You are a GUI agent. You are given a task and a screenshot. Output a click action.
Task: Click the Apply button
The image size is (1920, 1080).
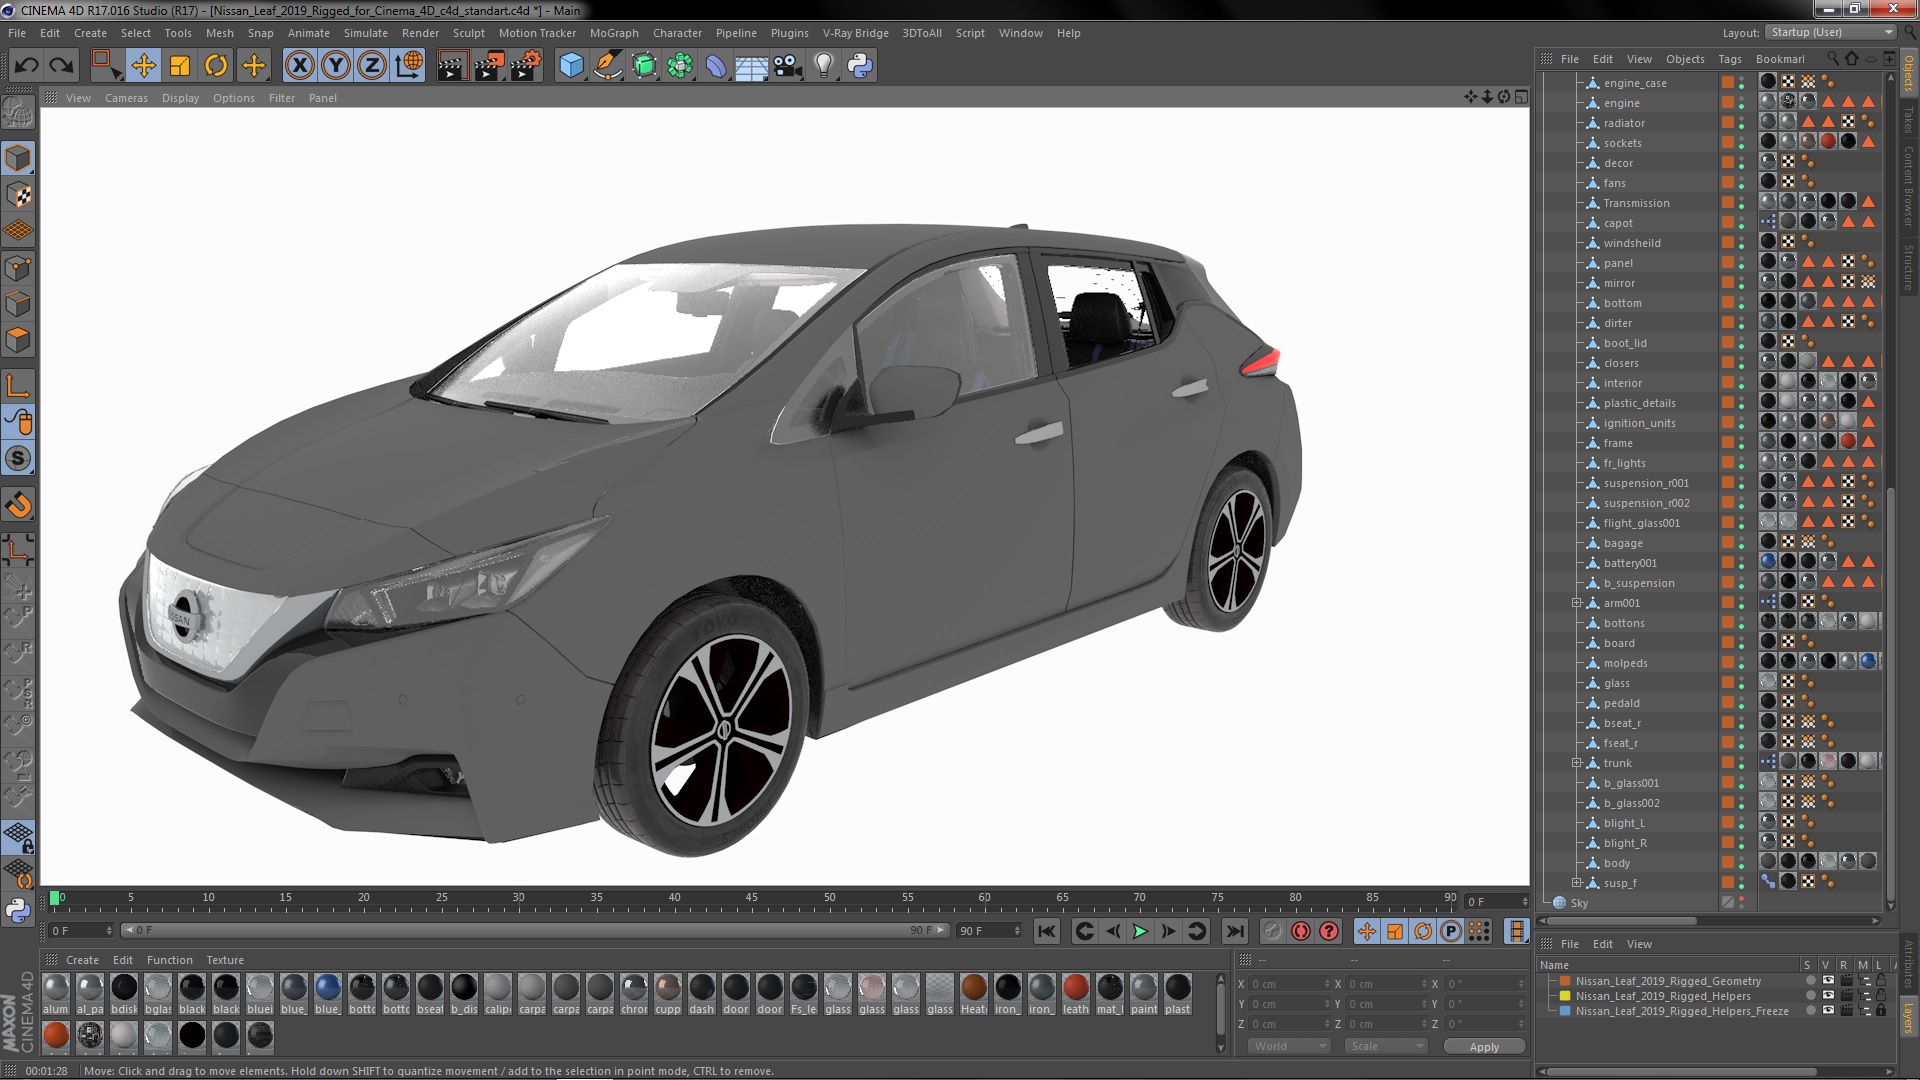[x=1484, y=1046]
